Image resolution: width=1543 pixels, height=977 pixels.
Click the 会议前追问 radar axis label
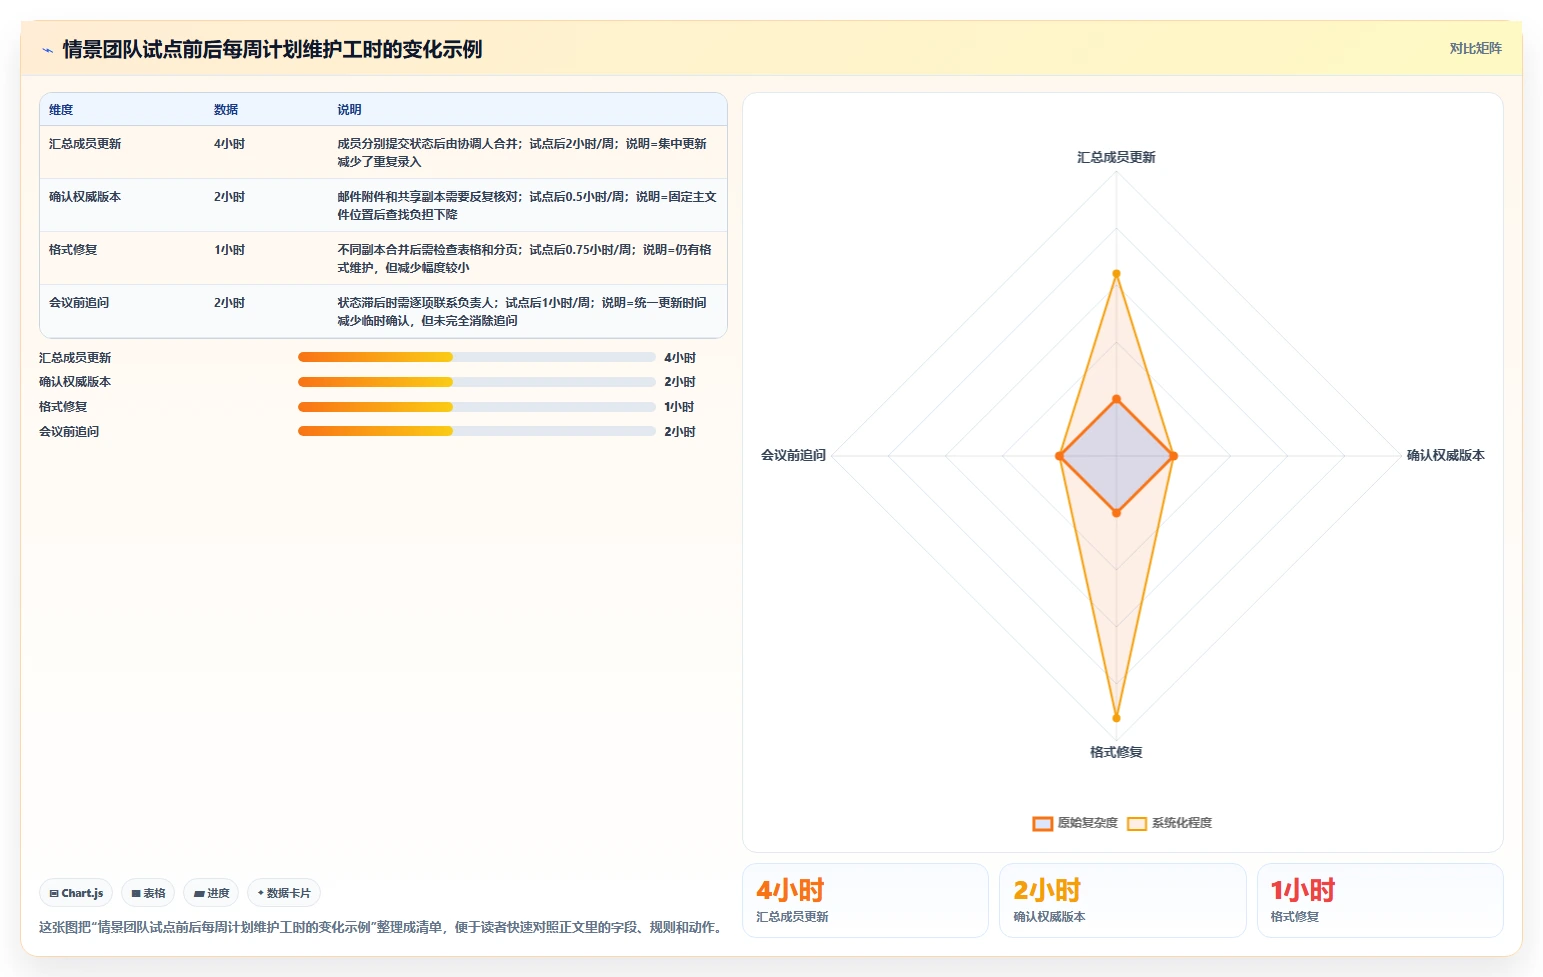coord(793,455)
